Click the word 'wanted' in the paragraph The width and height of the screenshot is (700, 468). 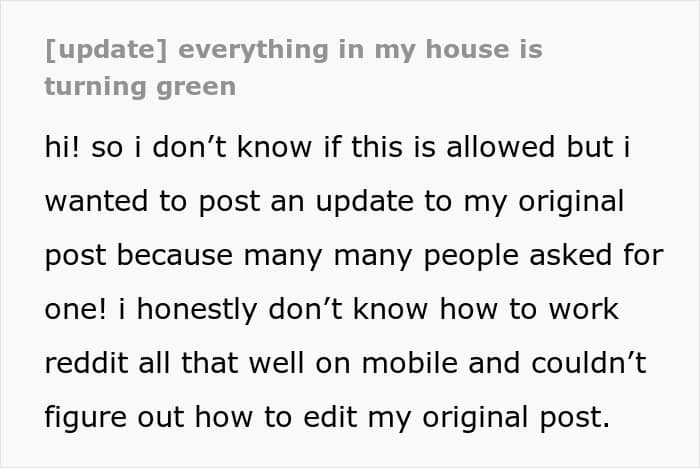pyautogui.click(x=96, y=201)
